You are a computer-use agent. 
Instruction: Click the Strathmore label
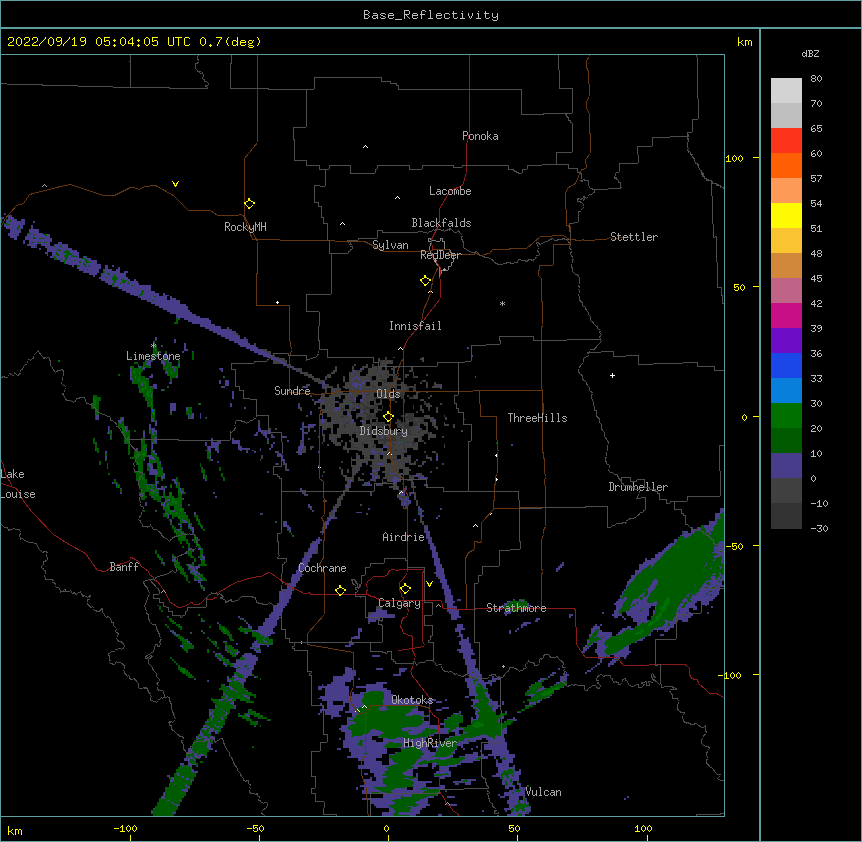516,608
